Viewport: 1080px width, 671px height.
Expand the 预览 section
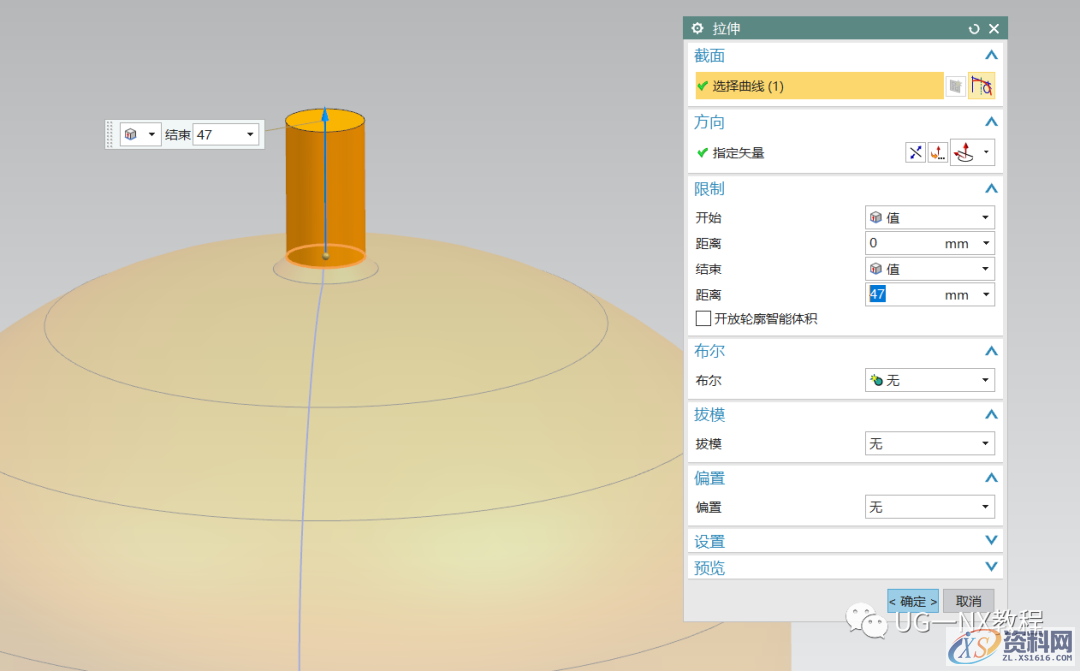990,567
